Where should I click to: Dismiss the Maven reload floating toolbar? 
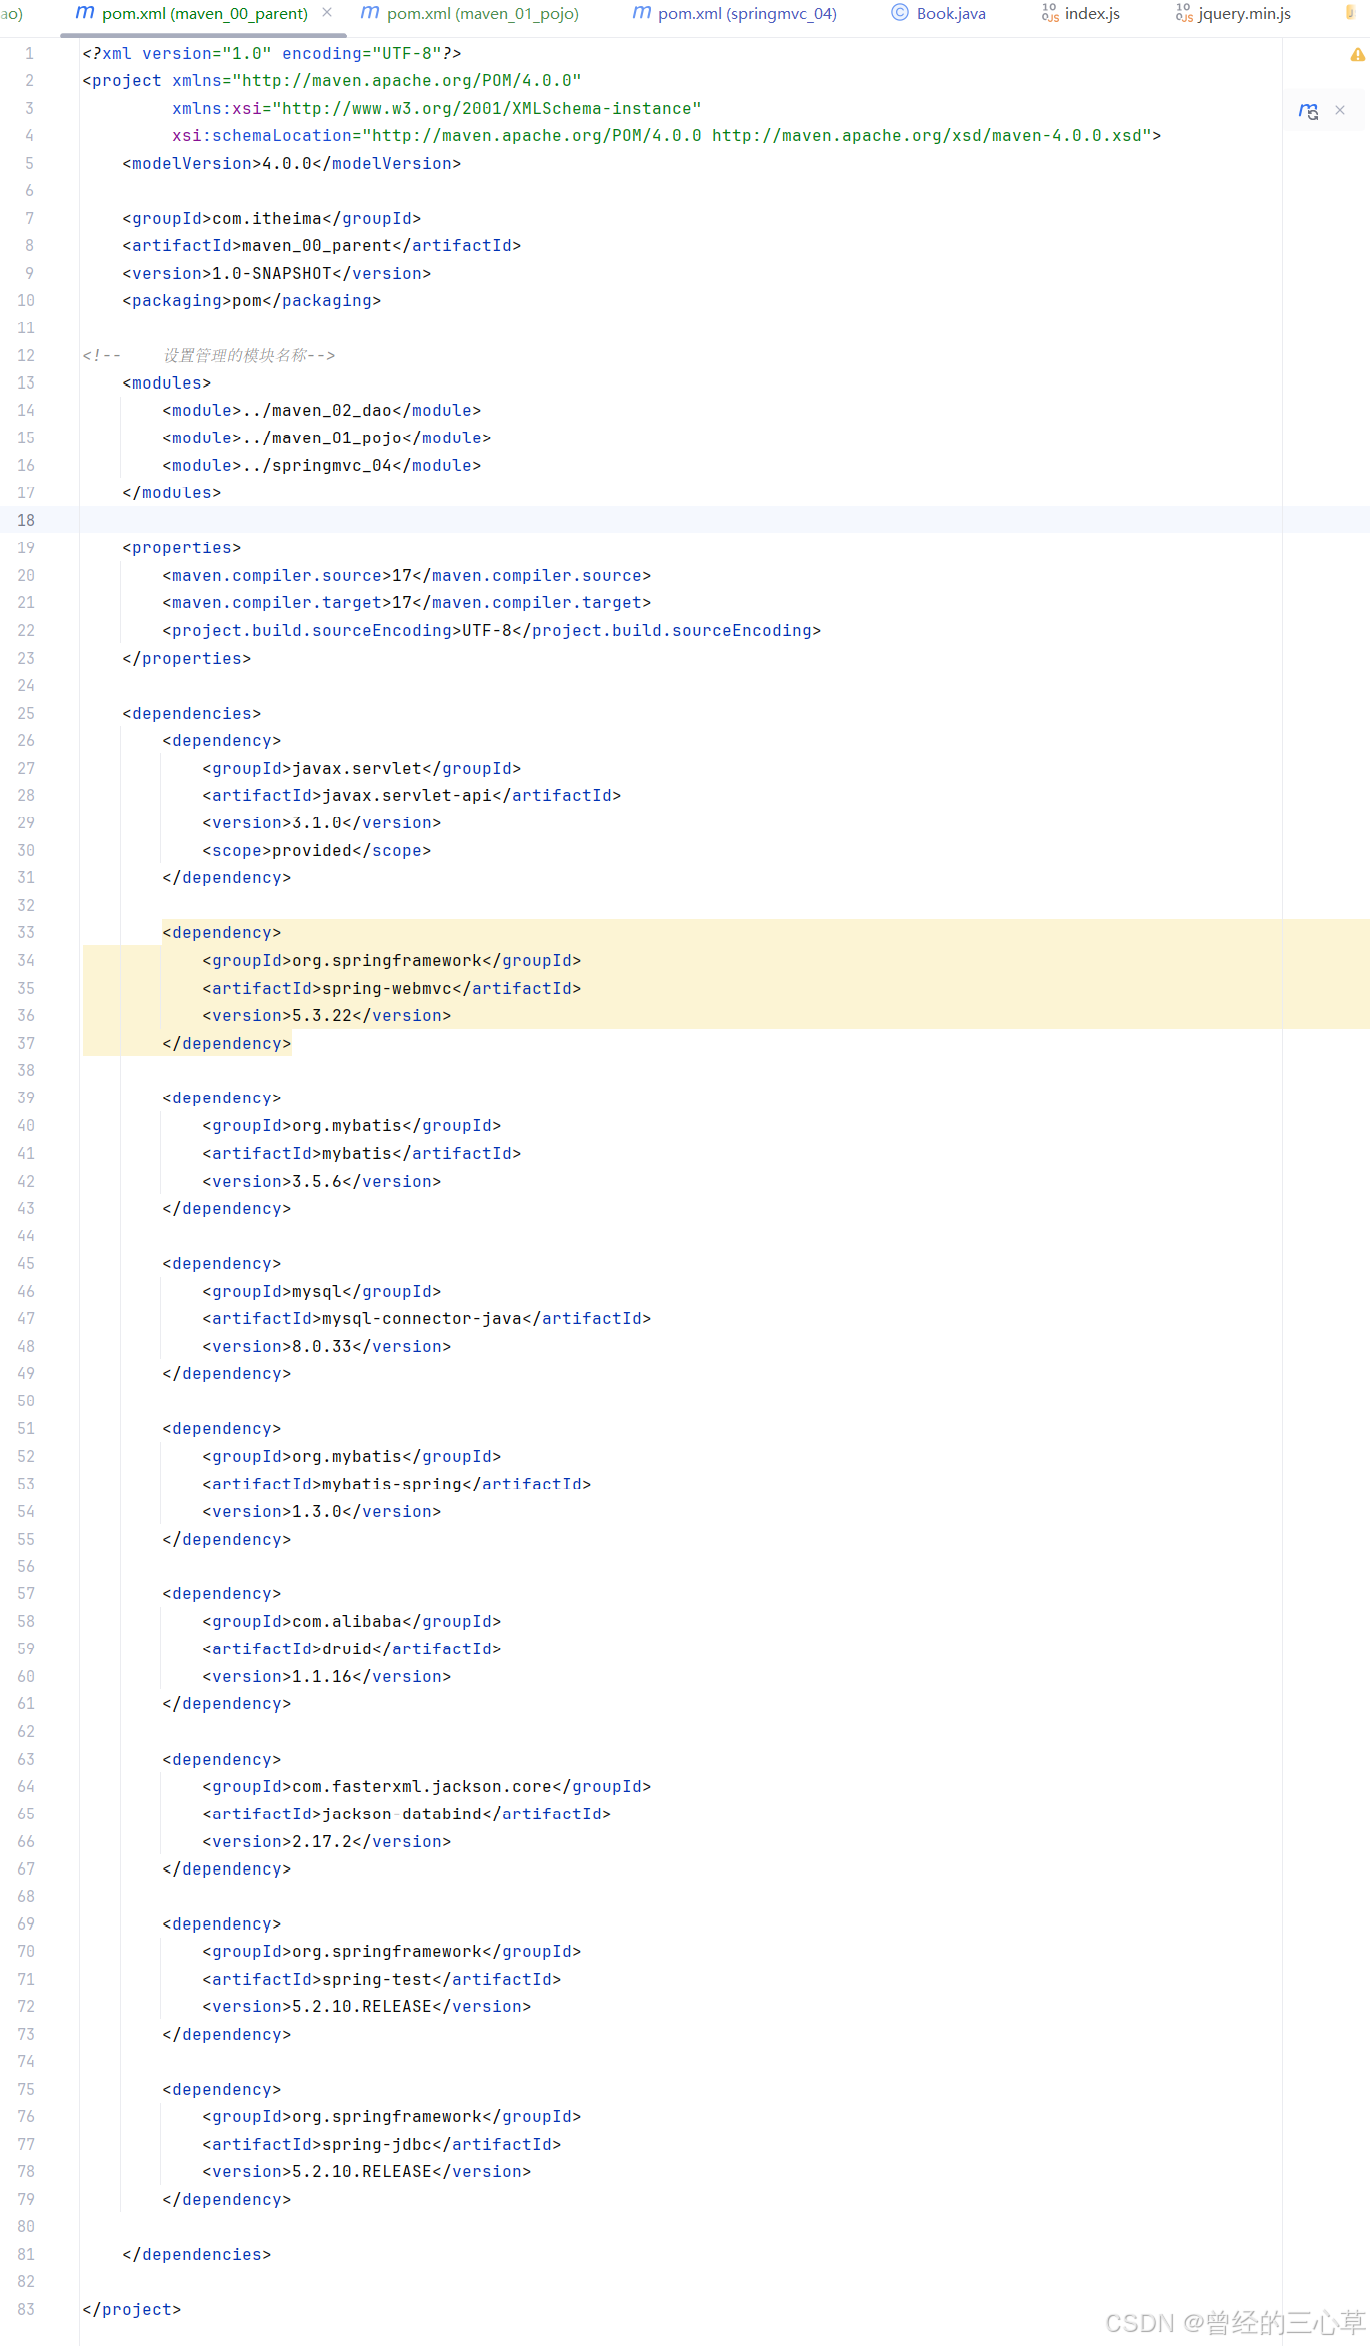(1340, 110)
